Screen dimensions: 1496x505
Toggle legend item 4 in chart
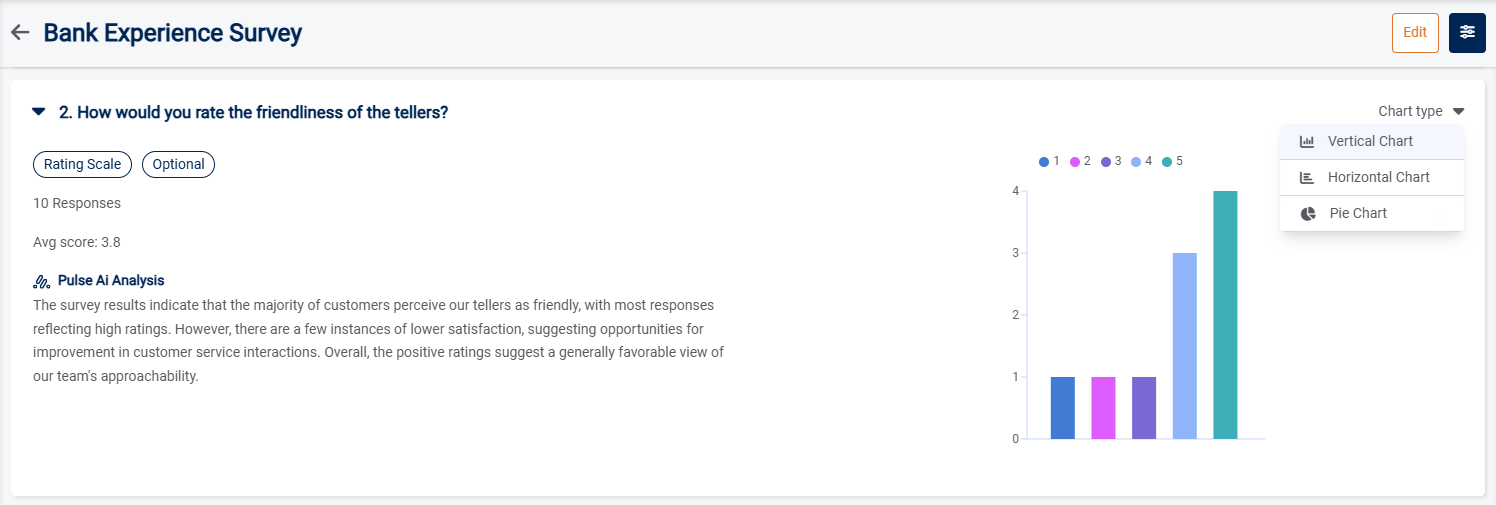1142,161
